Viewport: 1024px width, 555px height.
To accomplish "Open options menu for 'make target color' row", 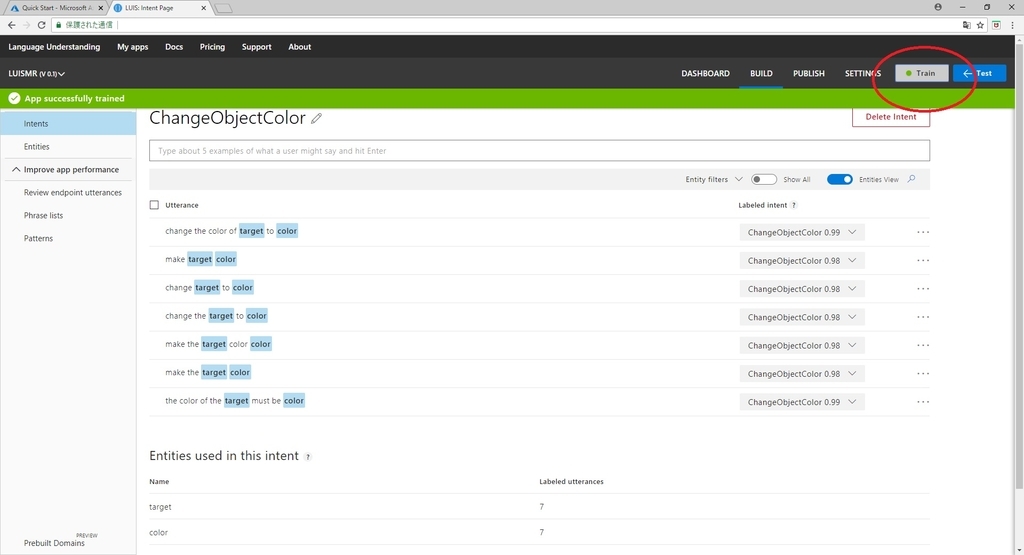I will coord(923,261).
